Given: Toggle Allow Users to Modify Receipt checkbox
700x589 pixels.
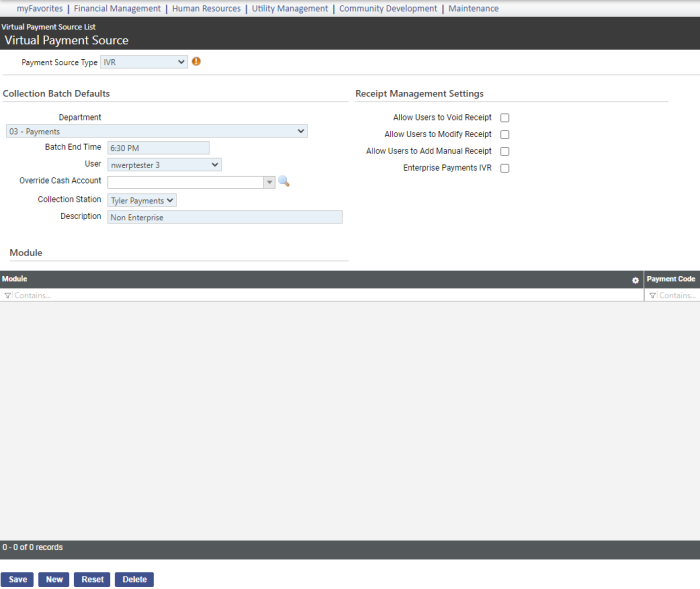Looking at the screenshot, I should coord(505,134).
